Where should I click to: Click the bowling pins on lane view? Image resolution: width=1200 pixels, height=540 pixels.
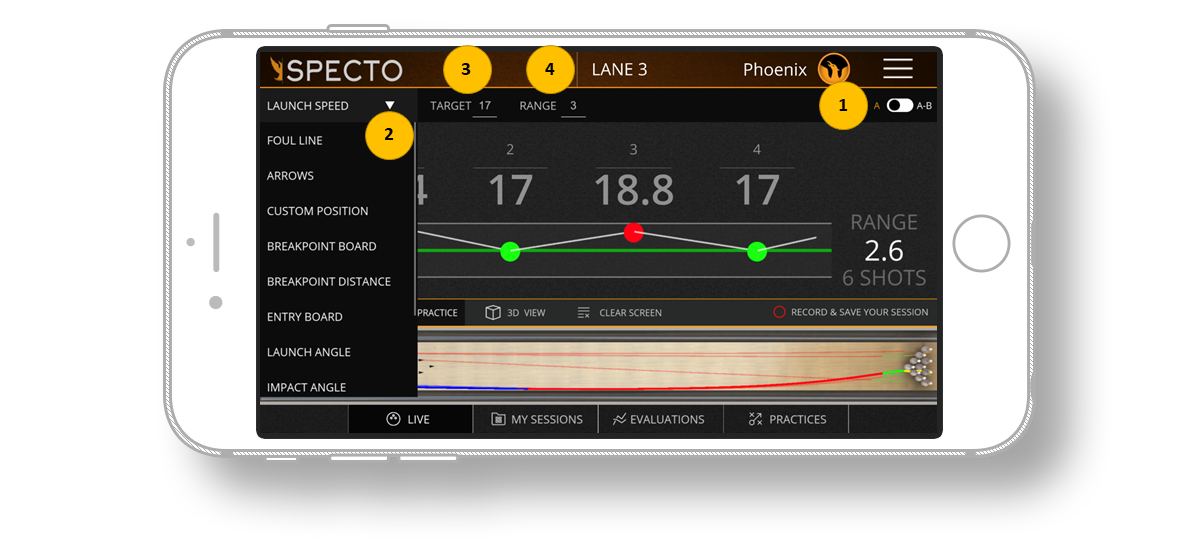coord(920,367)
